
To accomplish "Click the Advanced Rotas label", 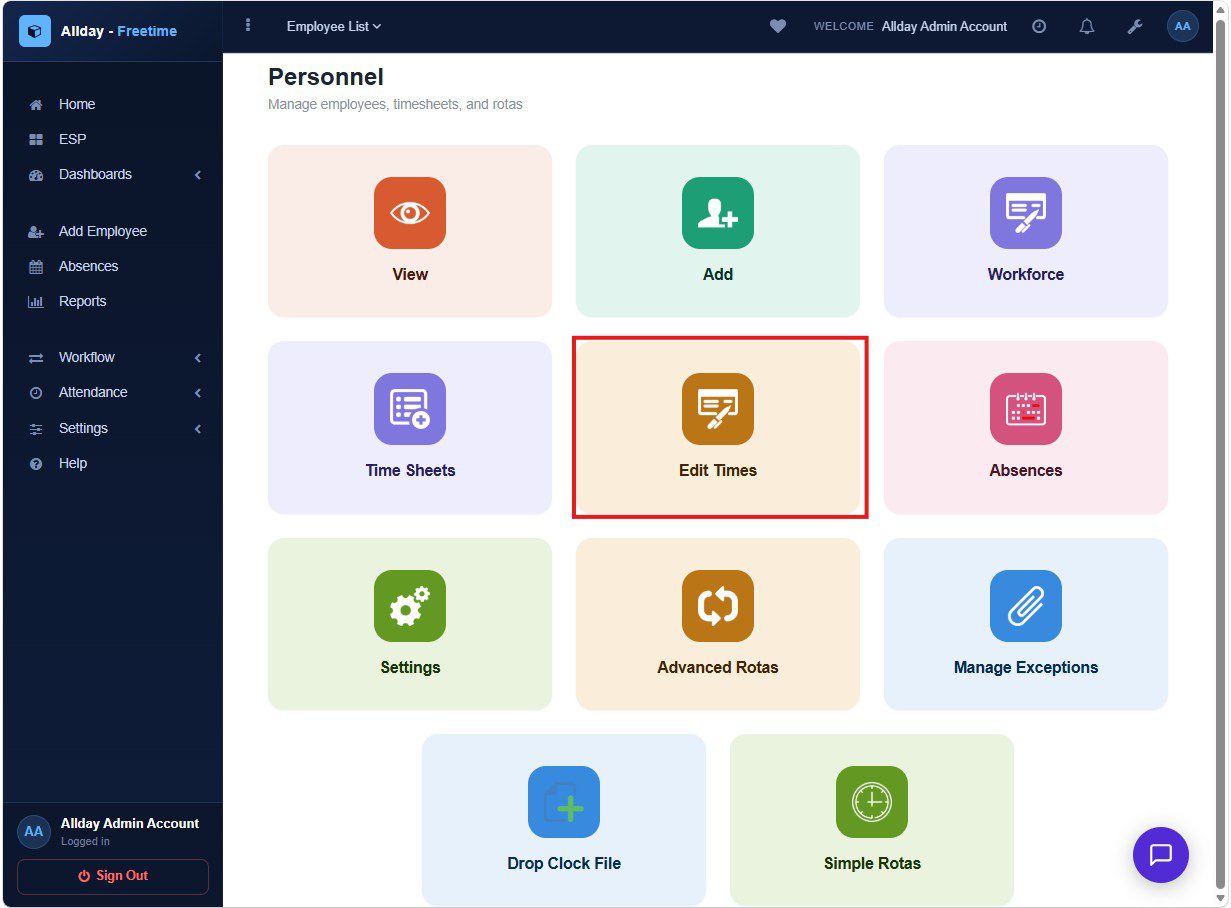I will [x=718, y=667].
